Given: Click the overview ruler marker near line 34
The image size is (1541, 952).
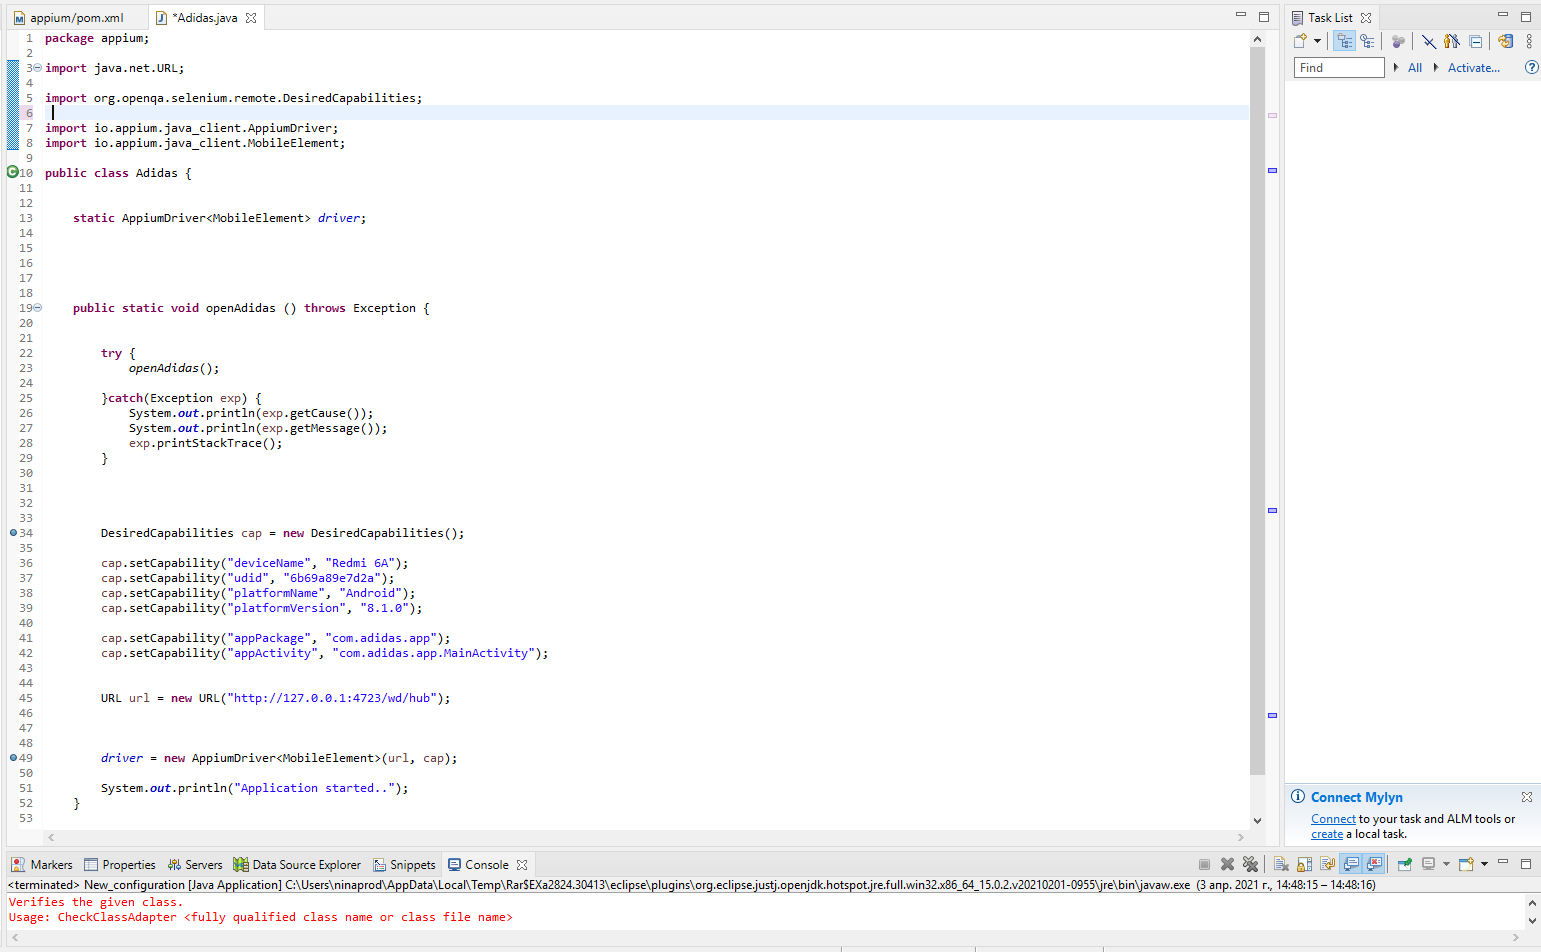Looking at the screenshot, I should 1272,510.
